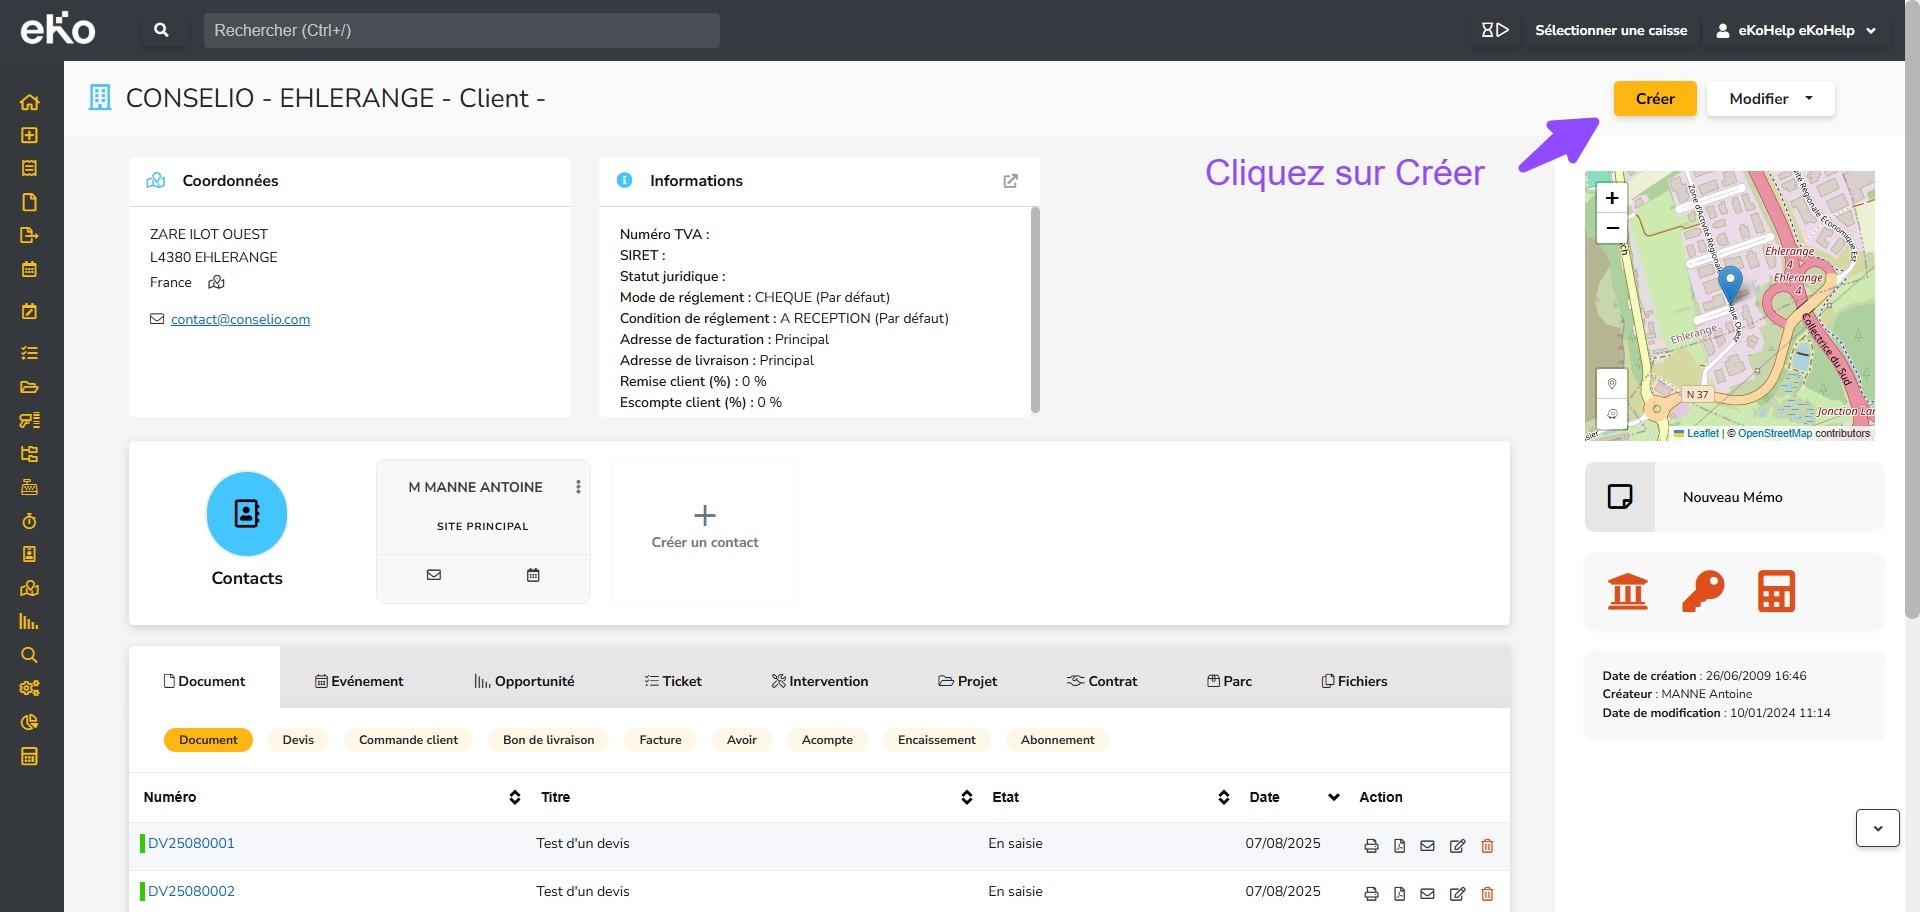
Task: Delete document DV25080001 with the trash icon
Action: click(x=1487, y=846)
